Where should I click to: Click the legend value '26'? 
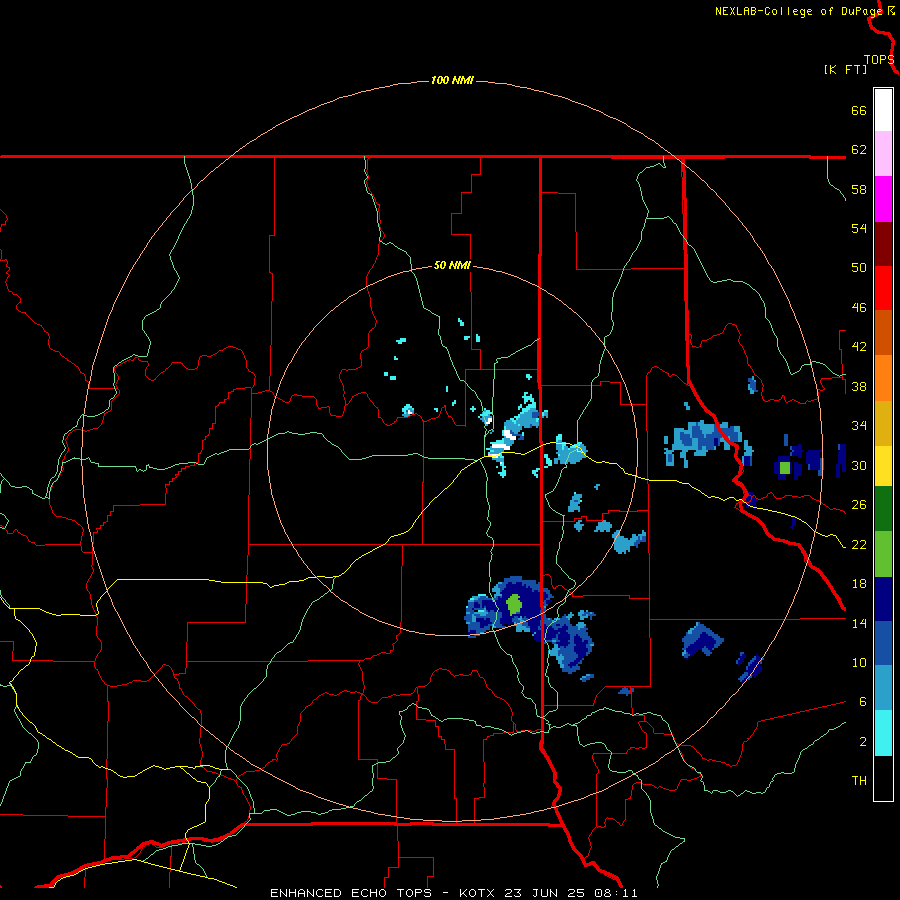859,505
